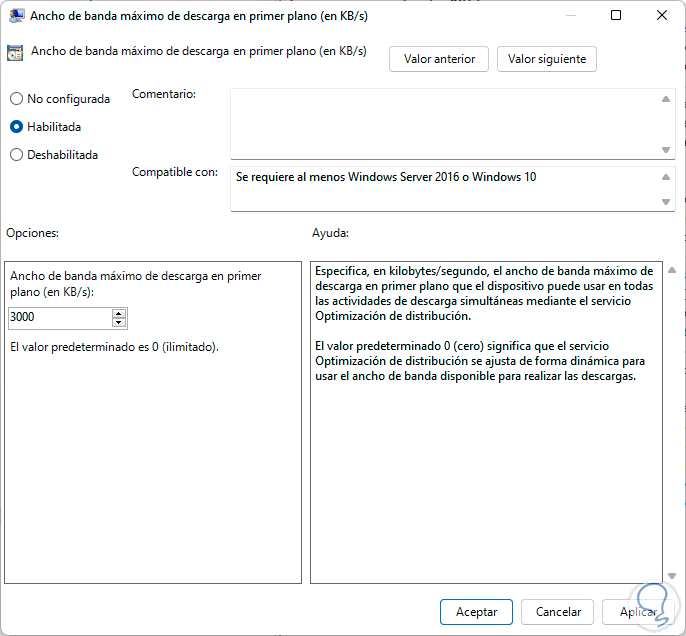Image resolution: width=686 pixels, height=636 pixels.
Task: Click the Comentario: label
Action: click(x=164, y=94)
